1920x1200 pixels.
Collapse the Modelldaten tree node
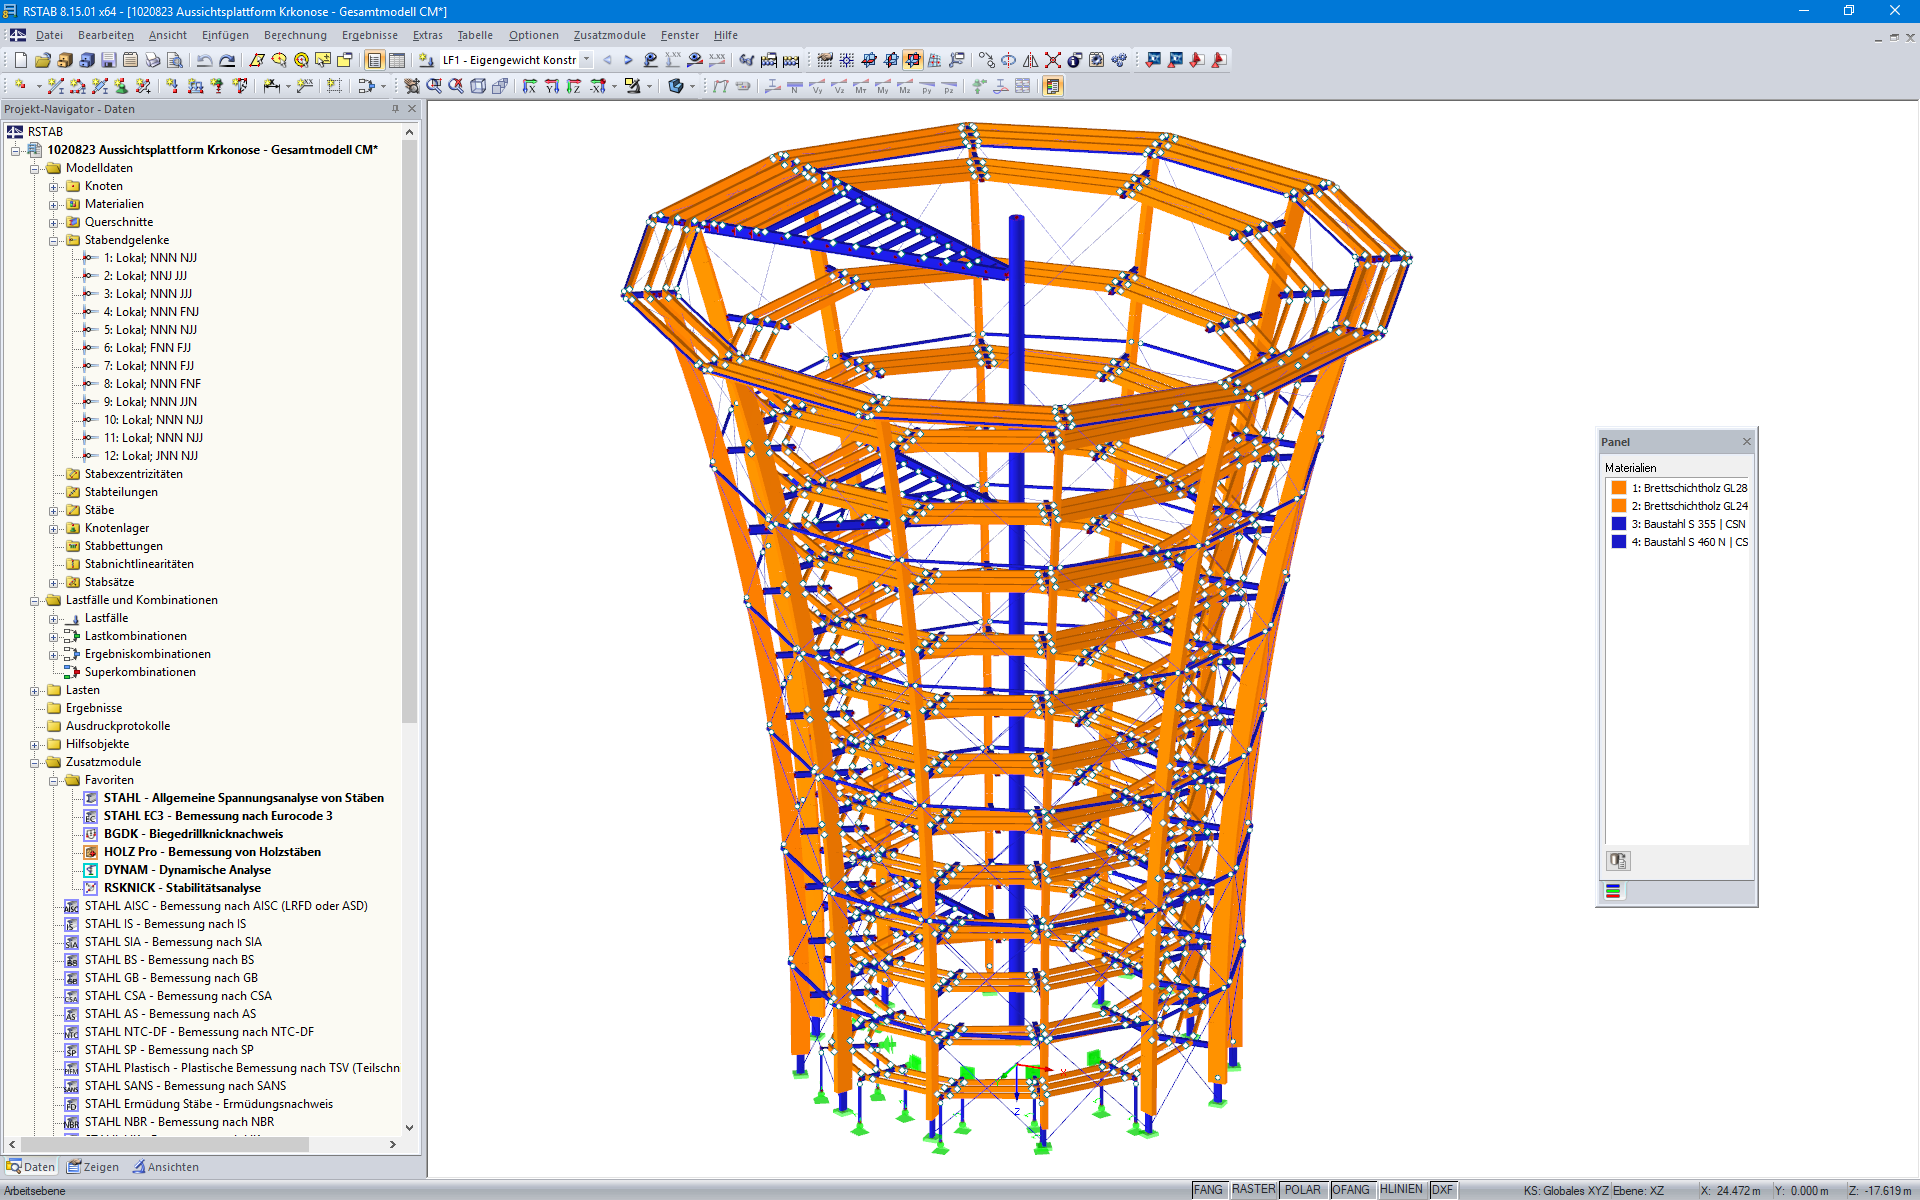(35, 169)
